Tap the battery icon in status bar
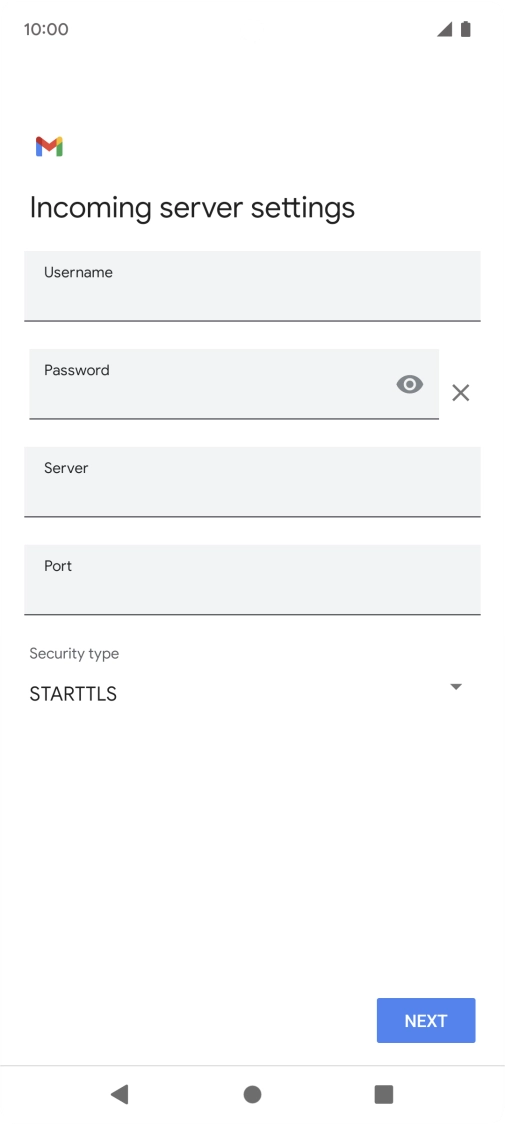Viewport: 505px width, 1124px height. [x=466, y=29]
